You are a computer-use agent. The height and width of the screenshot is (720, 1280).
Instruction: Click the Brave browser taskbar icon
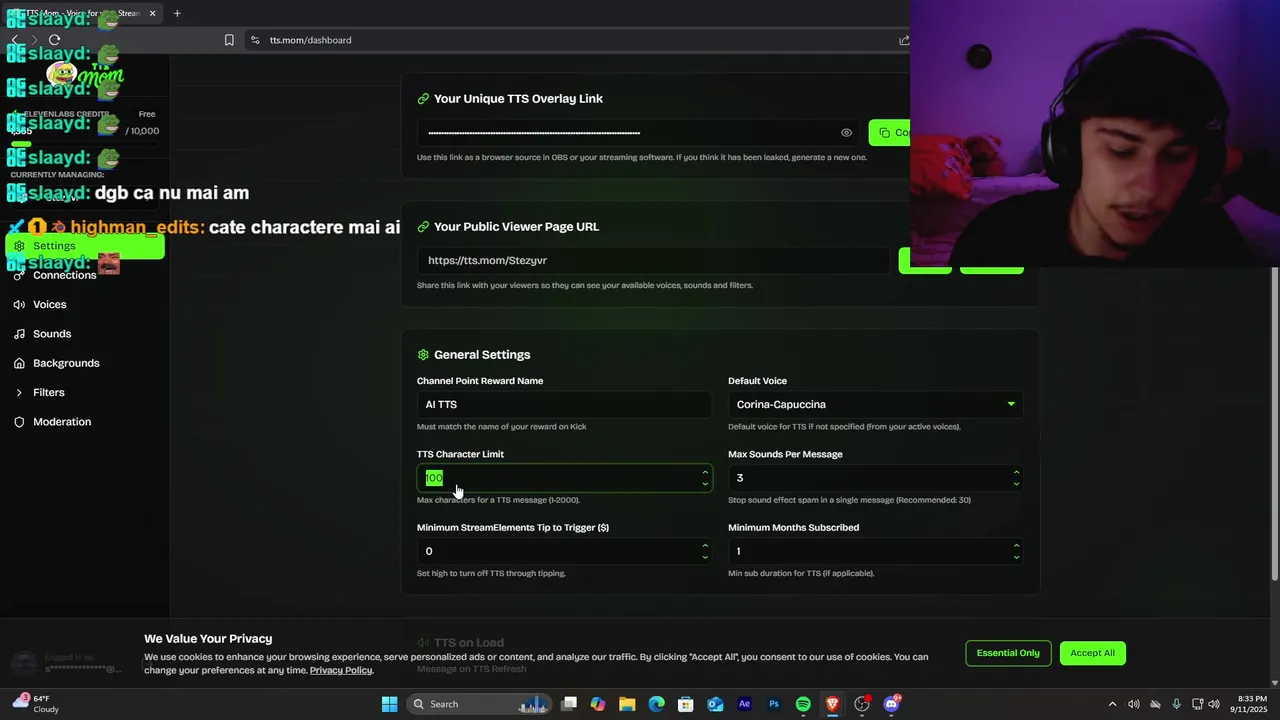(832, 704)
